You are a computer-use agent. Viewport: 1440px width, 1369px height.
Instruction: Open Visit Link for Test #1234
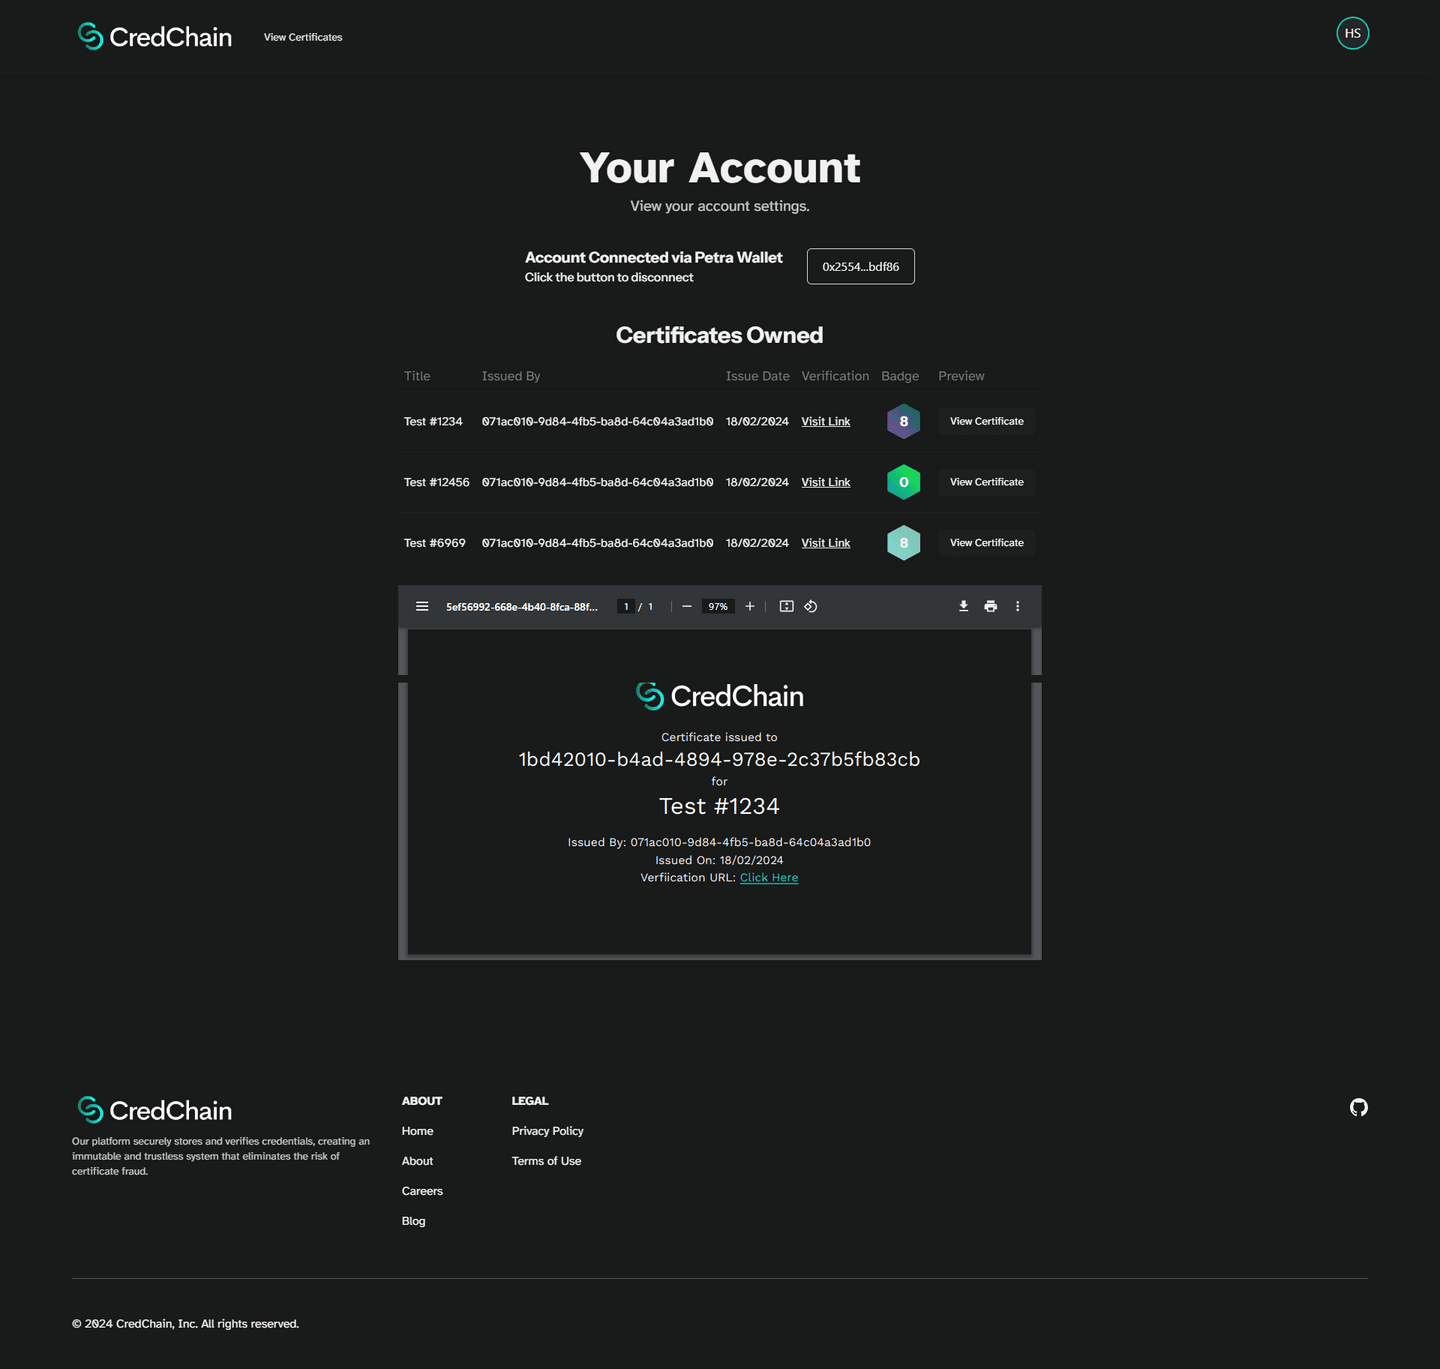826,421
